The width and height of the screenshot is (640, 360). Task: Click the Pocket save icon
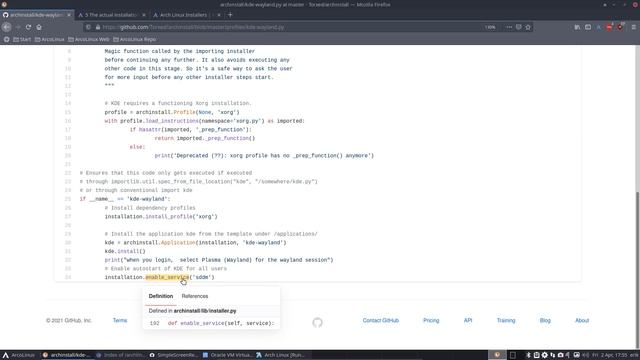518,27
